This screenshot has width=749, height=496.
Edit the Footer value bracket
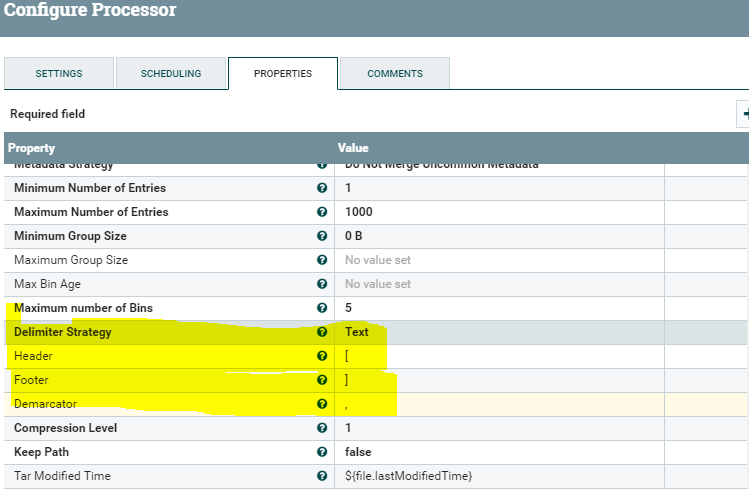click(x=499, y=380)
